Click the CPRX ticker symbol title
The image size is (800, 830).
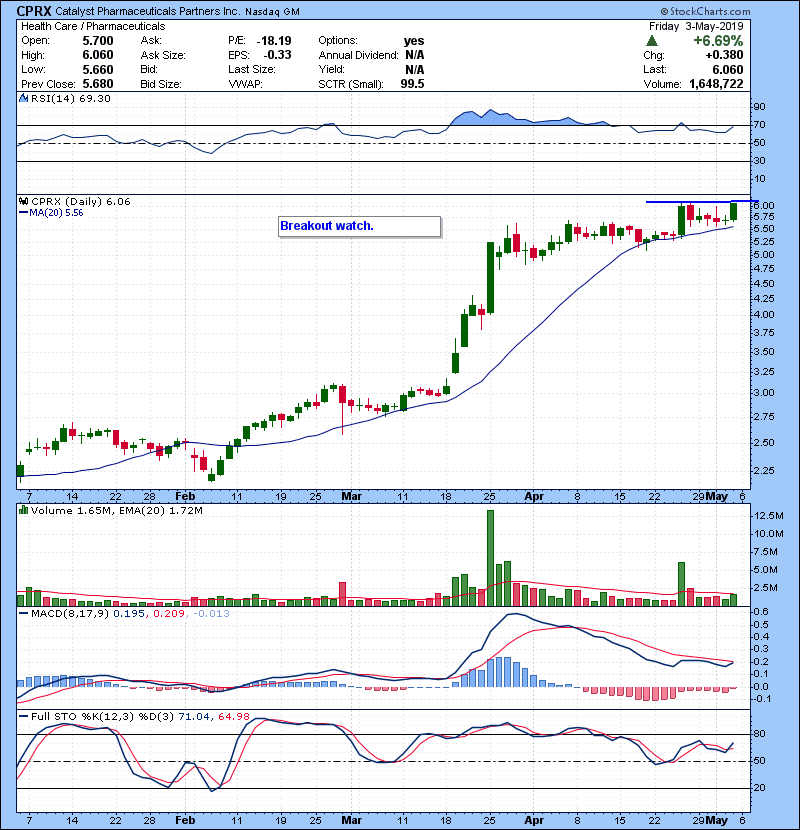[34, 11]
